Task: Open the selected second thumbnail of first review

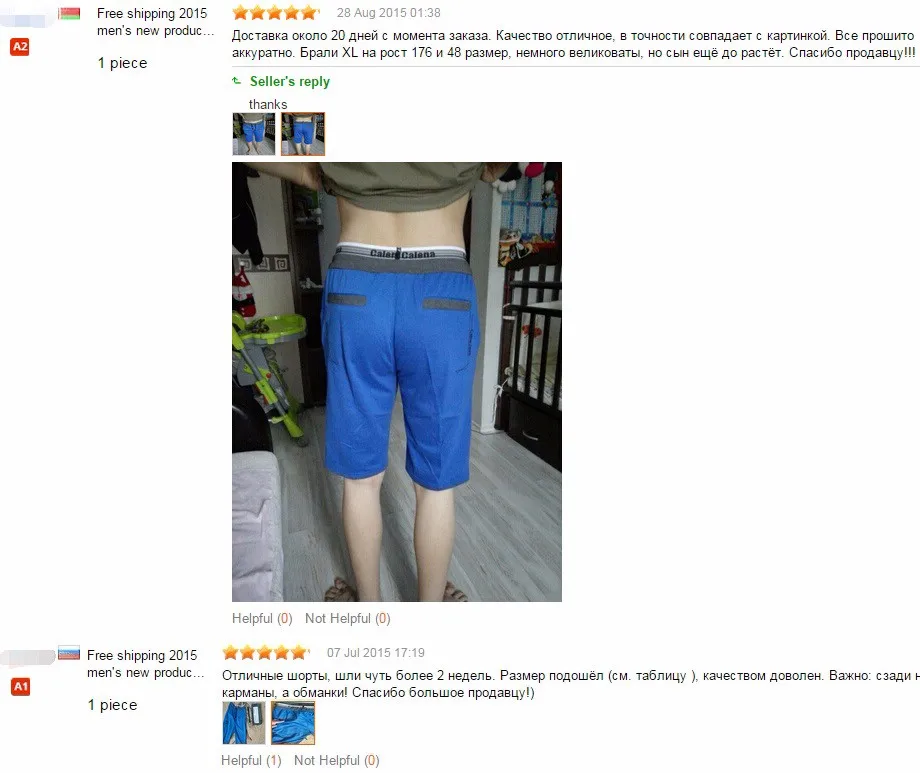Action: point(303,134)
